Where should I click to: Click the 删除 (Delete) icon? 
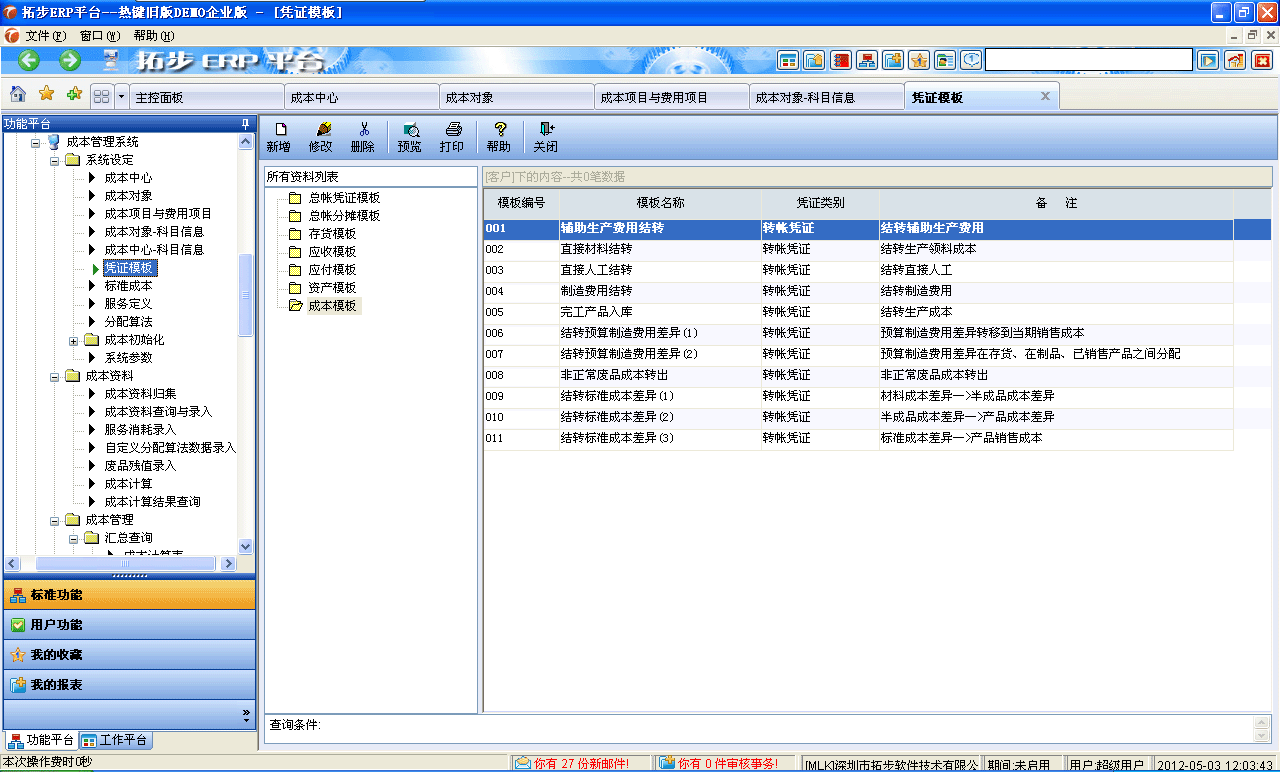pos(362,135)
